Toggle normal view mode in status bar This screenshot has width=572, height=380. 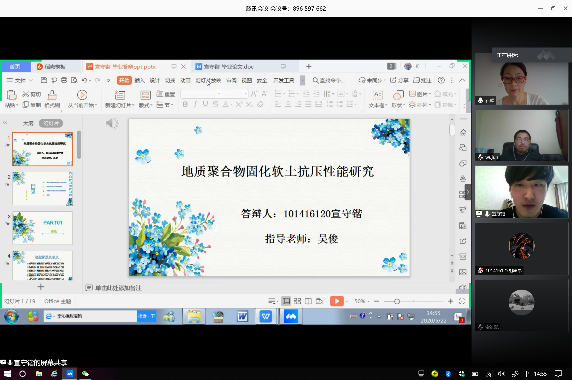tap(286, 301)
